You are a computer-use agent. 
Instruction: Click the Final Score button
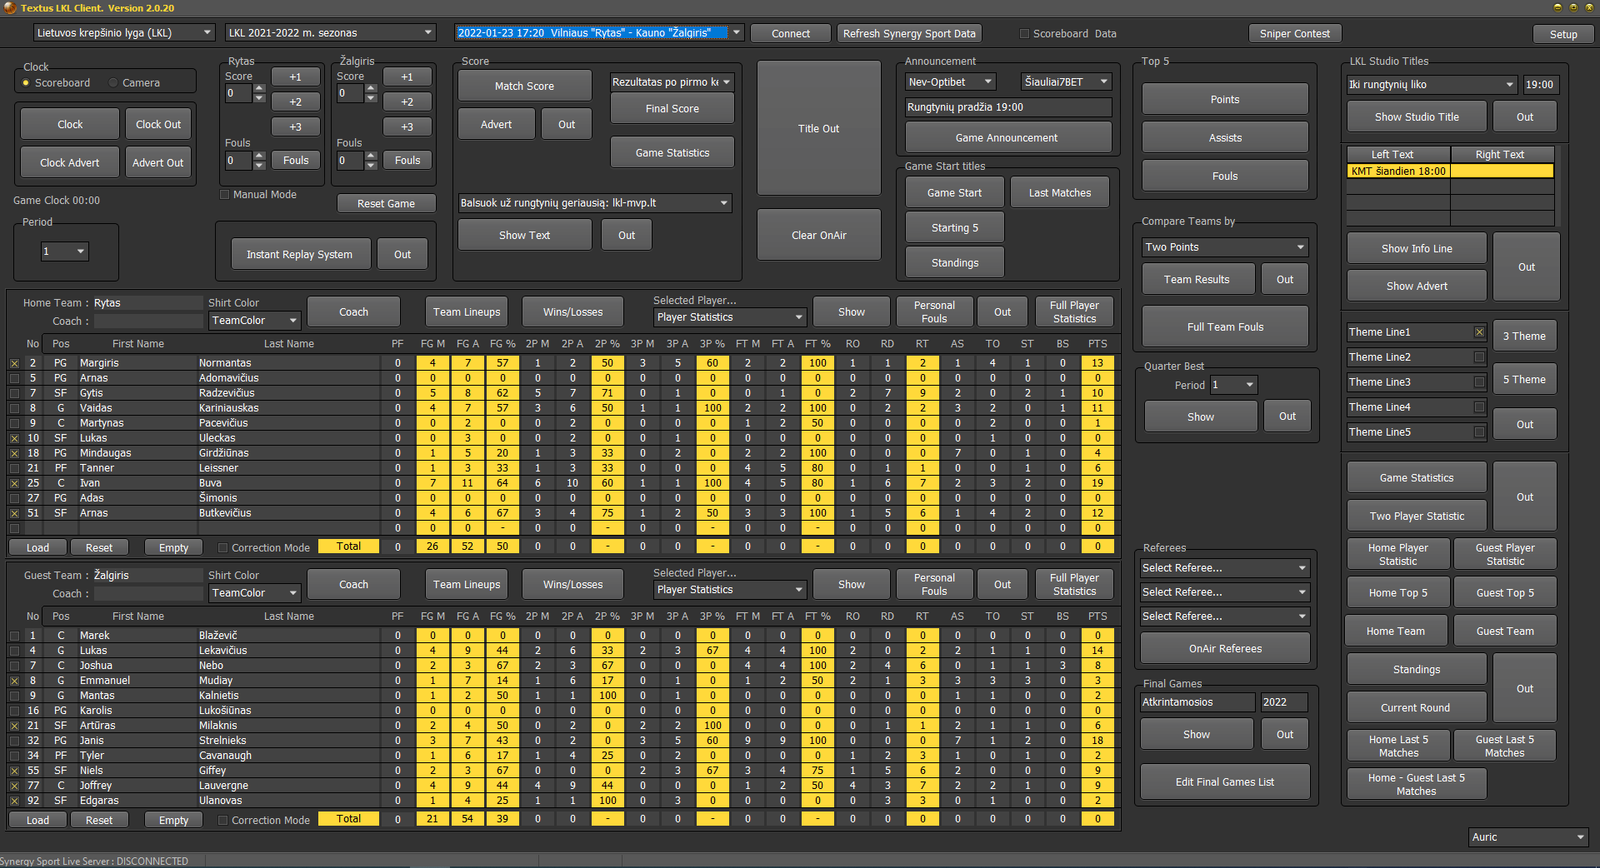(672, 109)
